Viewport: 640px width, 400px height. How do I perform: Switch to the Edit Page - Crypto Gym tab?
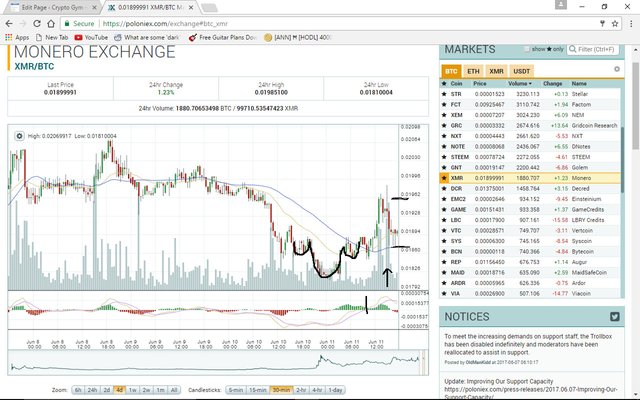[x=53, y=7]
